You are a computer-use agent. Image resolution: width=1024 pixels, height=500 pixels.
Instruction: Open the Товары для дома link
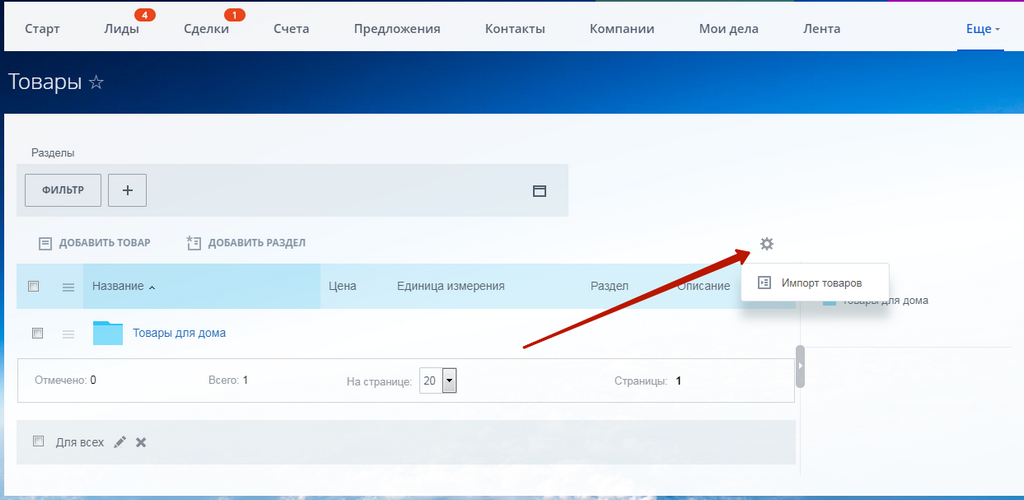180,333
